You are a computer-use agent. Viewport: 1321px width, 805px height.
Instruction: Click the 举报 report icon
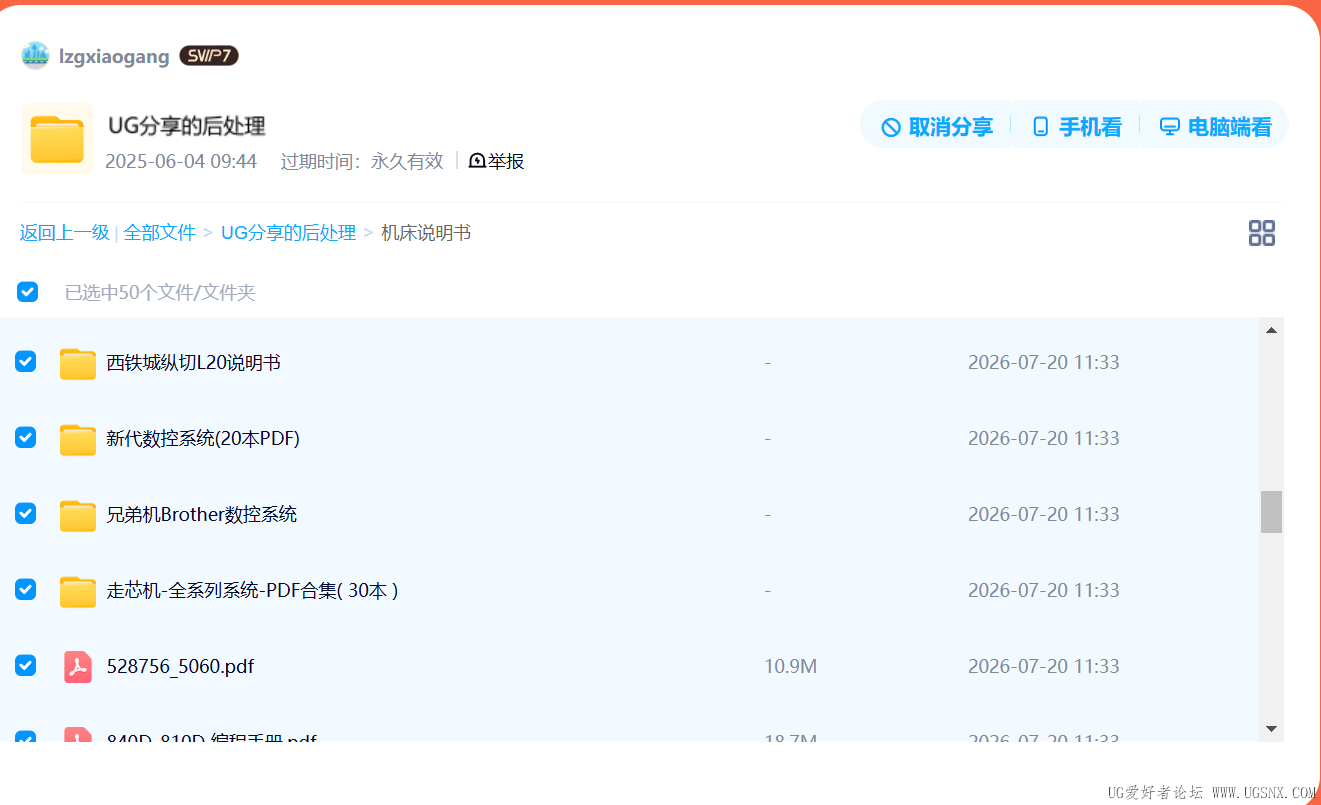pyautogui.click(x=477, y=161)
